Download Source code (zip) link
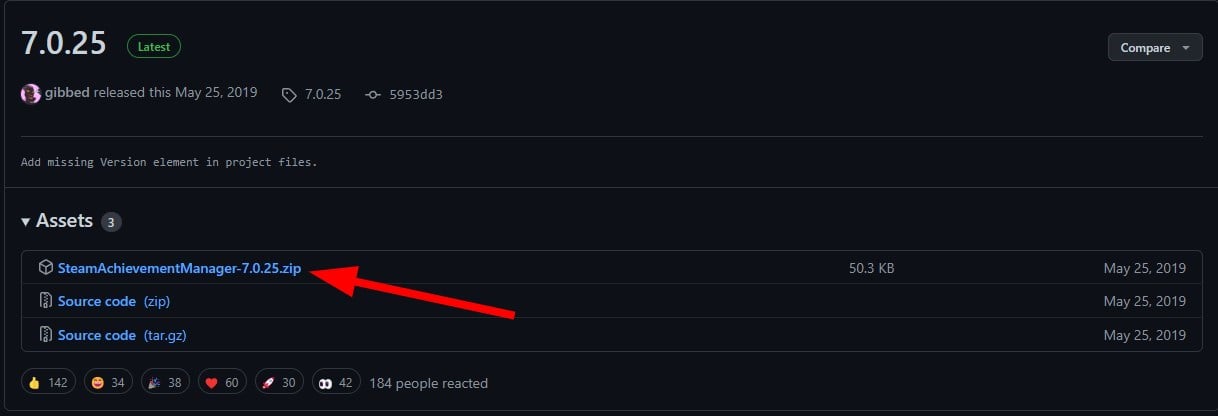Viewport: 1218px width, 416px height. 120,301
